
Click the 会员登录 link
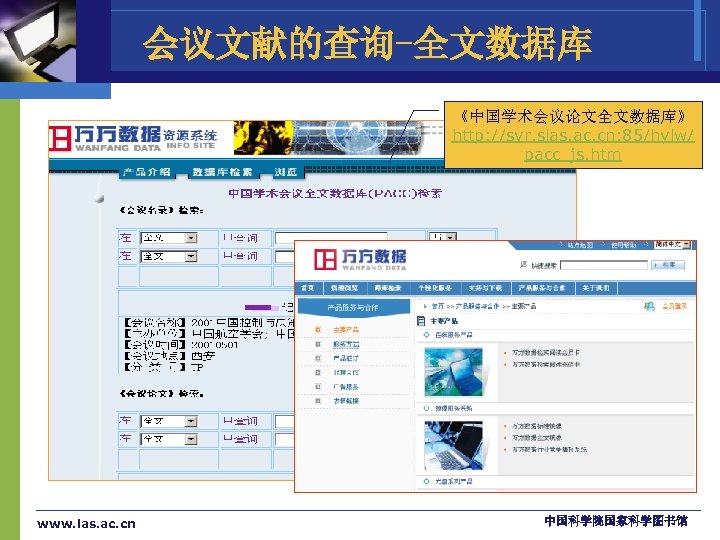tap(674, 306)
